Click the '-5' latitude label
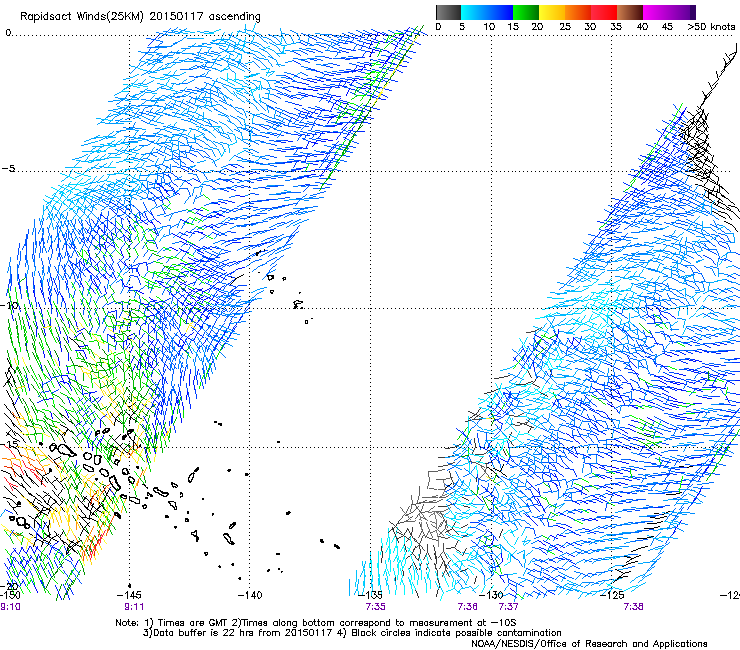This screenshot has height=650, width=740. pos(8,169)
